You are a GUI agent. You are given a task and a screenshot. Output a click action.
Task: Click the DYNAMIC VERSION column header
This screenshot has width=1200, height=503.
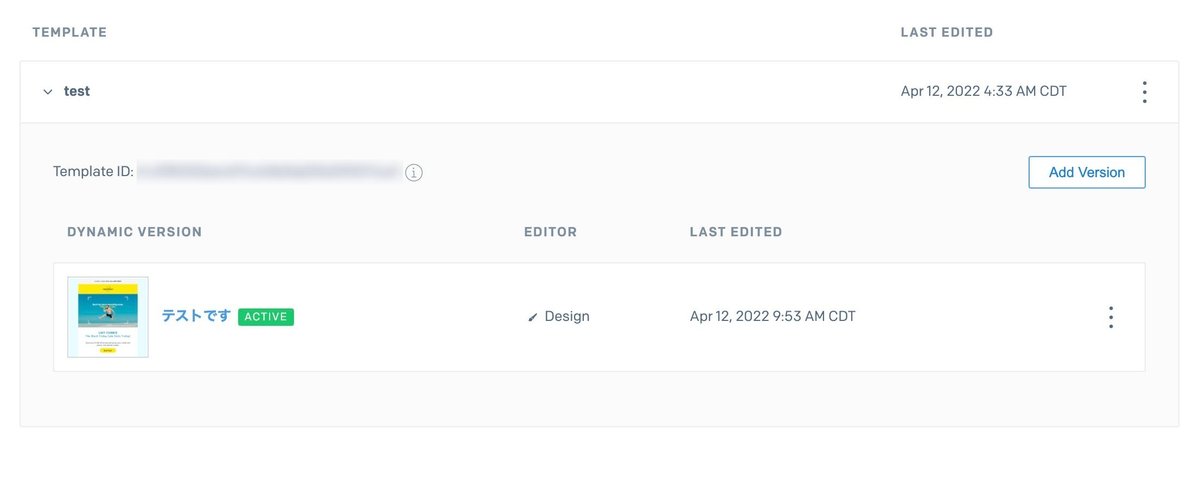click(134, 232)
